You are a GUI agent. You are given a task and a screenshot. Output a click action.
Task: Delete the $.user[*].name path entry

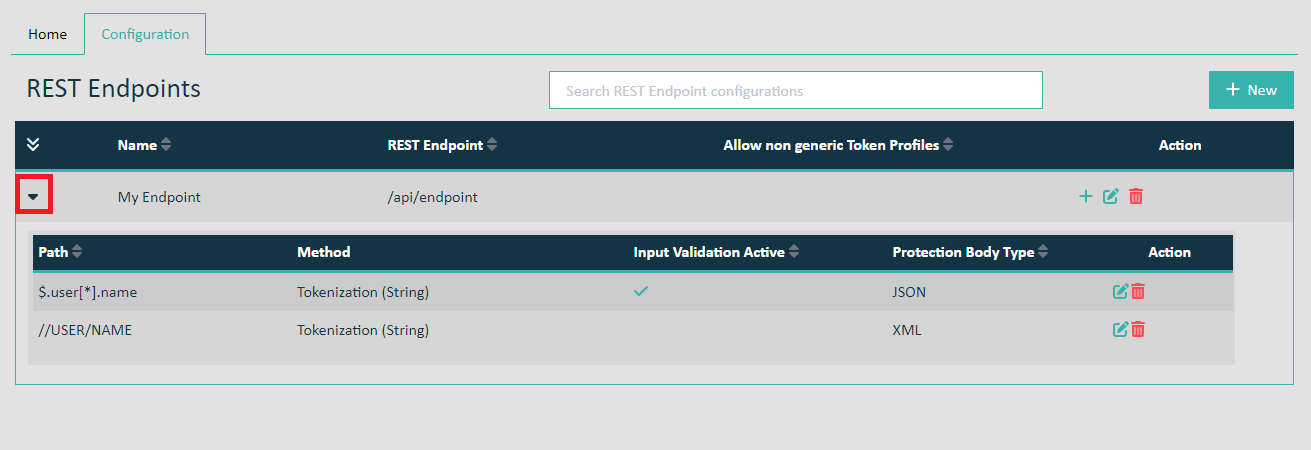pos(1138,291)
